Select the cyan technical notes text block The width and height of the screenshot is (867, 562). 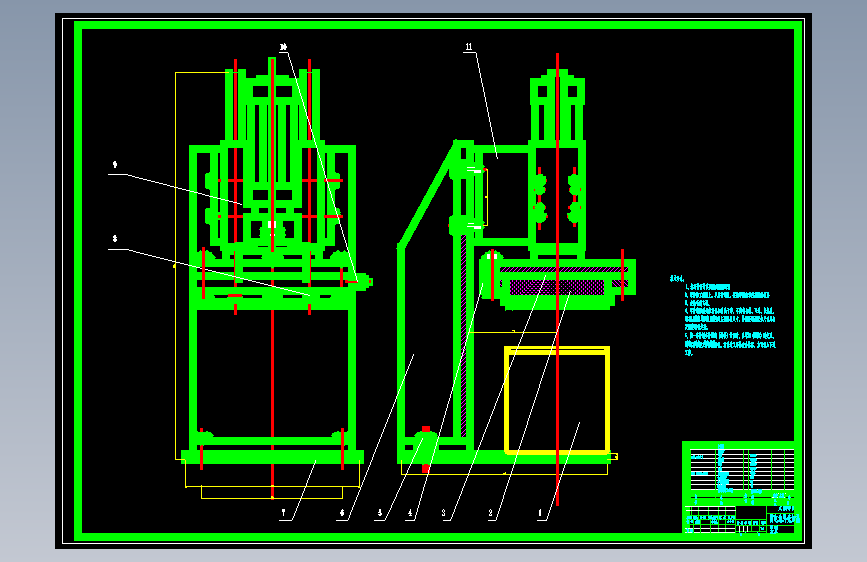tap(723, 315)
